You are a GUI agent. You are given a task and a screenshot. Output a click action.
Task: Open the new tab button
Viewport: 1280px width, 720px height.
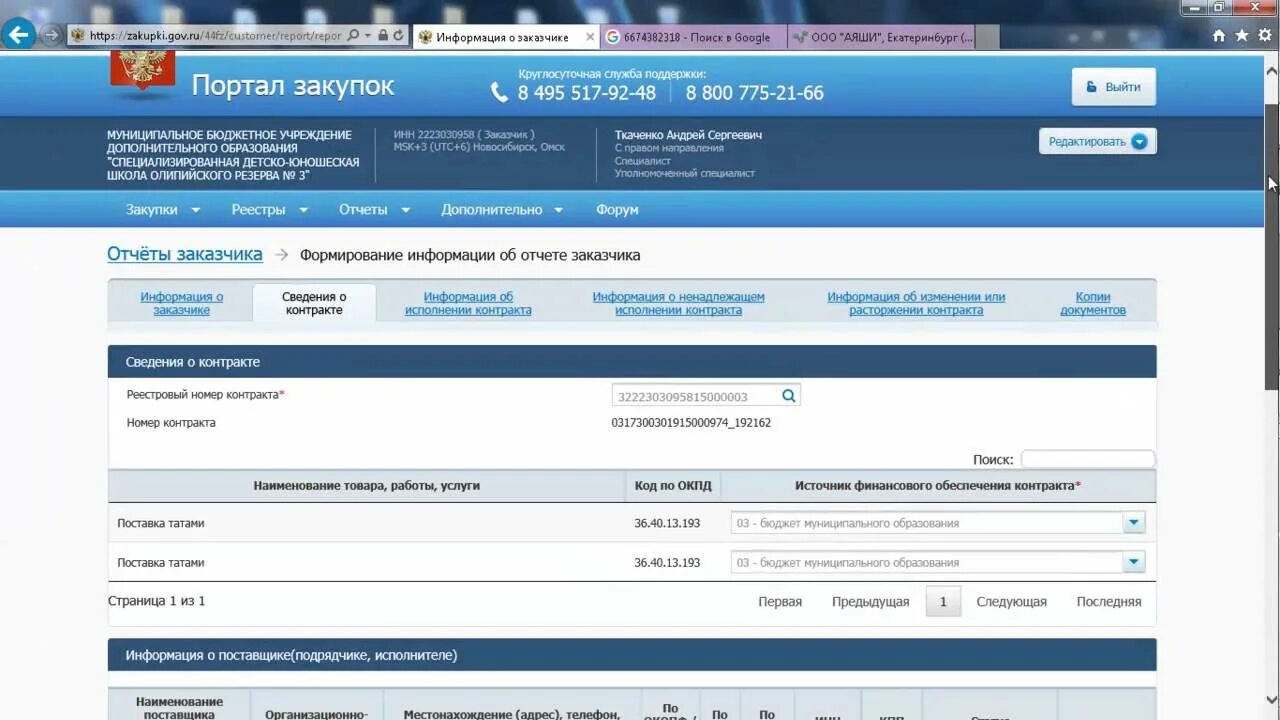point(987,37)
